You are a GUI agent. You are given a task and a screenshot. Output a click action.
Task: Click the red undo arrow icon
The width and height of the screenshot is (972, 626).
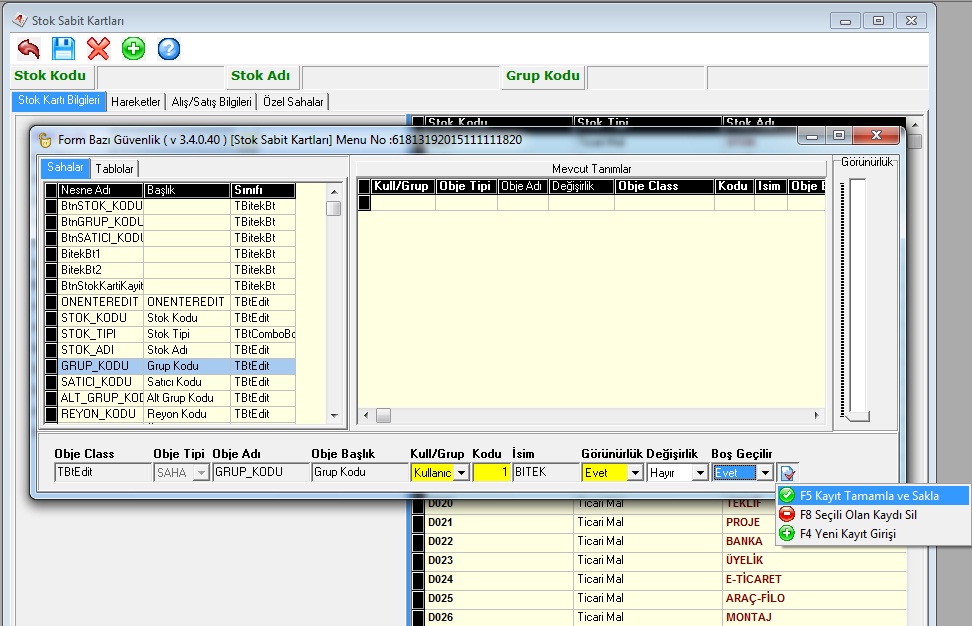[x=29, y=48]
